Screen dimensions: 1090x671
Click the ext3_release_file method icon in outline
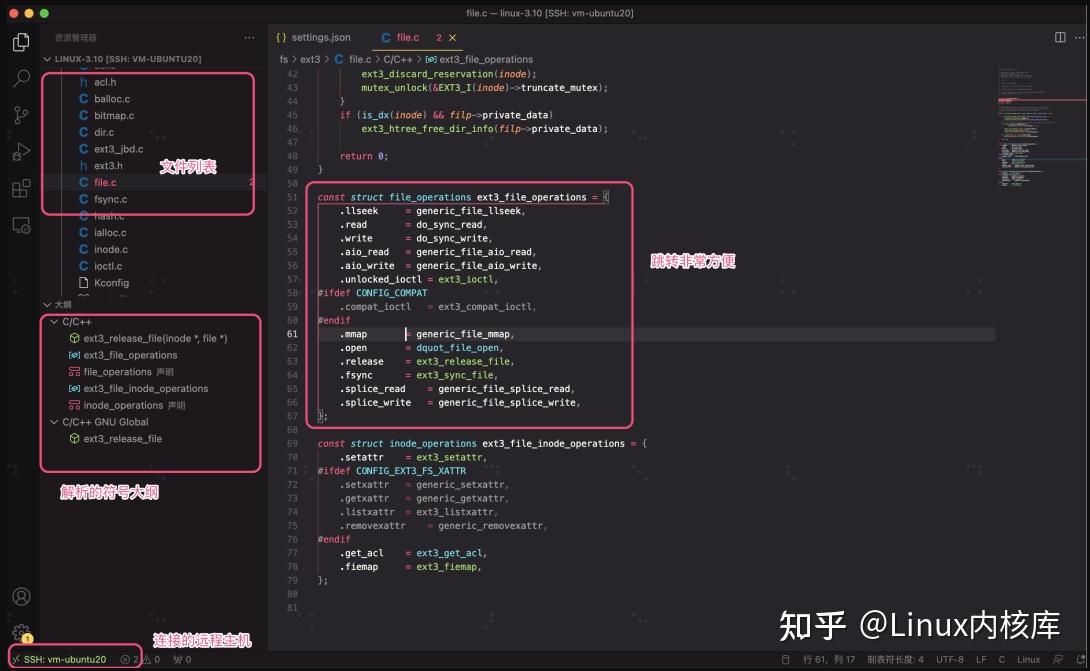coord(74,338)
